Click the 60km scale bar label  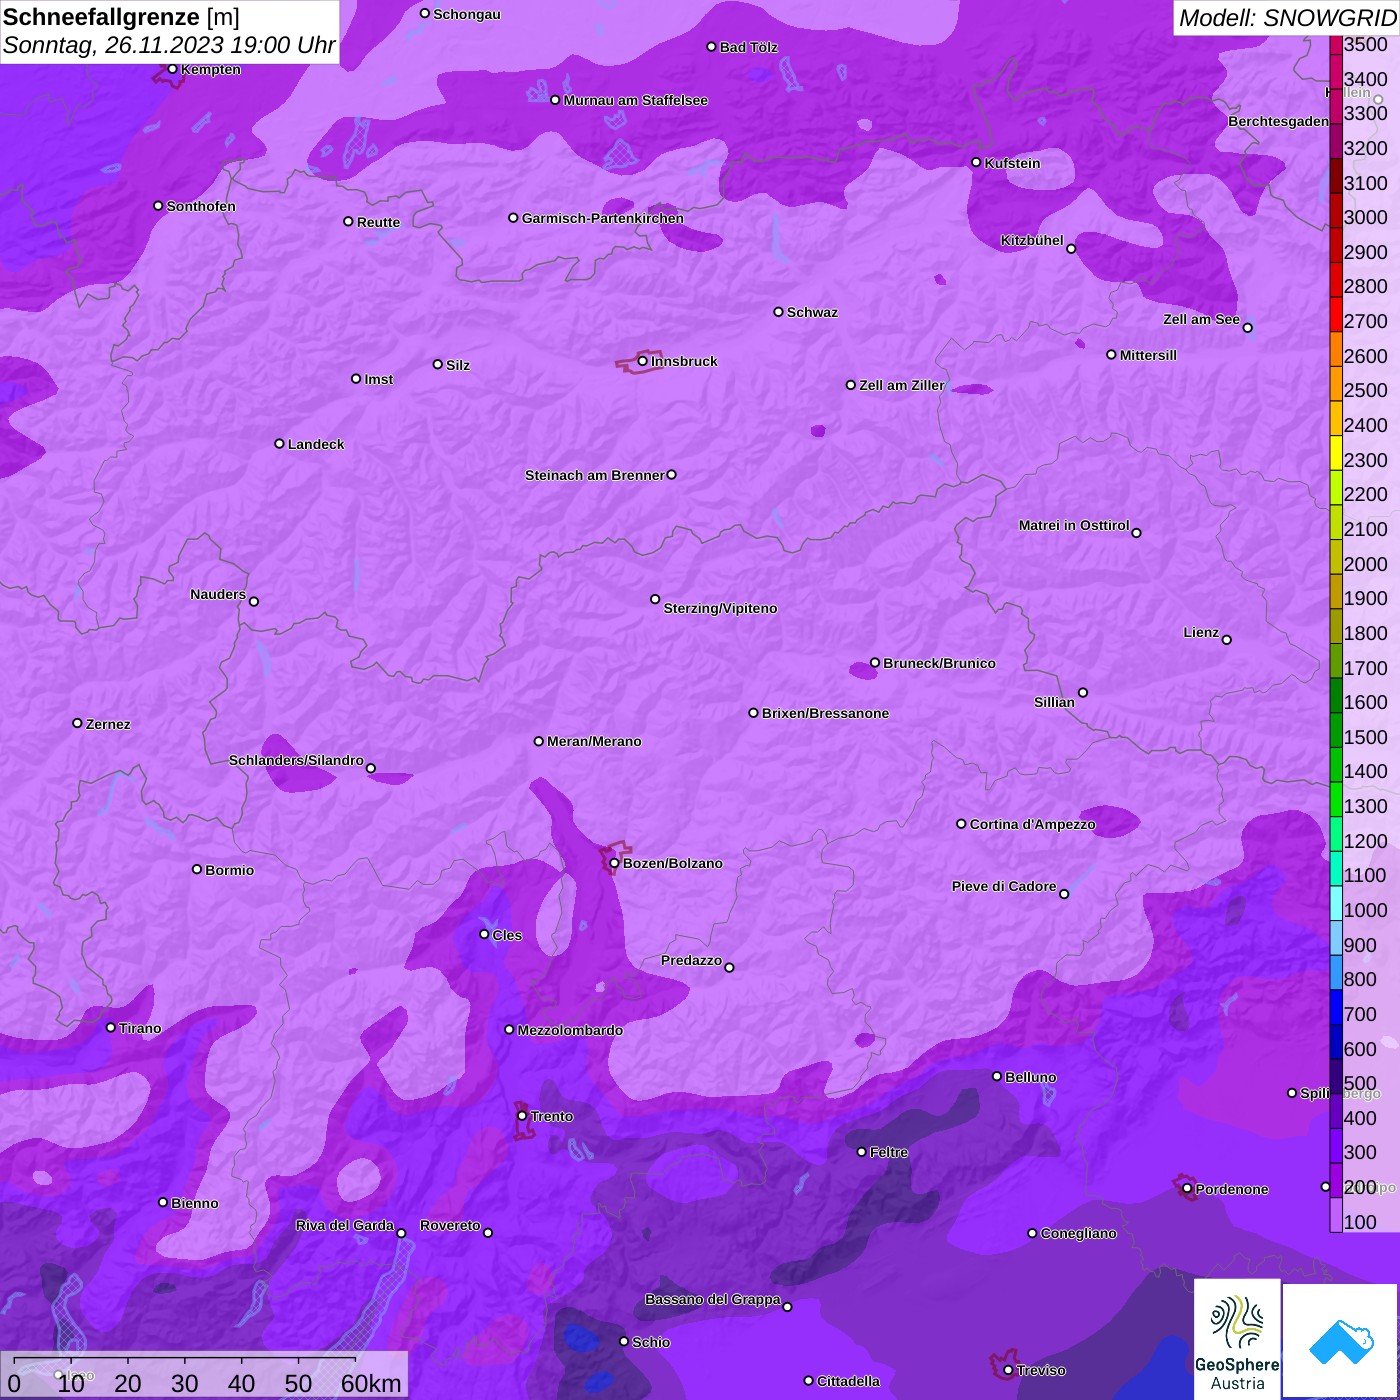tap(371, 1383)
